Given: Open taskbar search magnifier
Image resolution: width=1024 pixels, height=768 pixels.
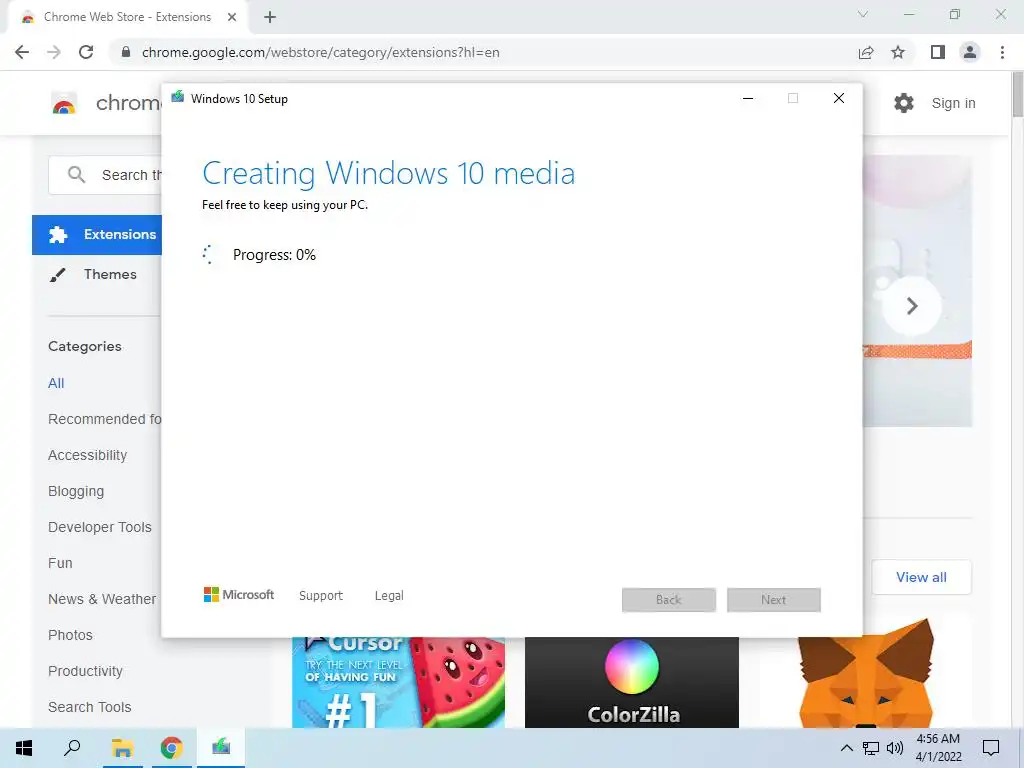Looking at the screenshot, I should tap(72, 748).
